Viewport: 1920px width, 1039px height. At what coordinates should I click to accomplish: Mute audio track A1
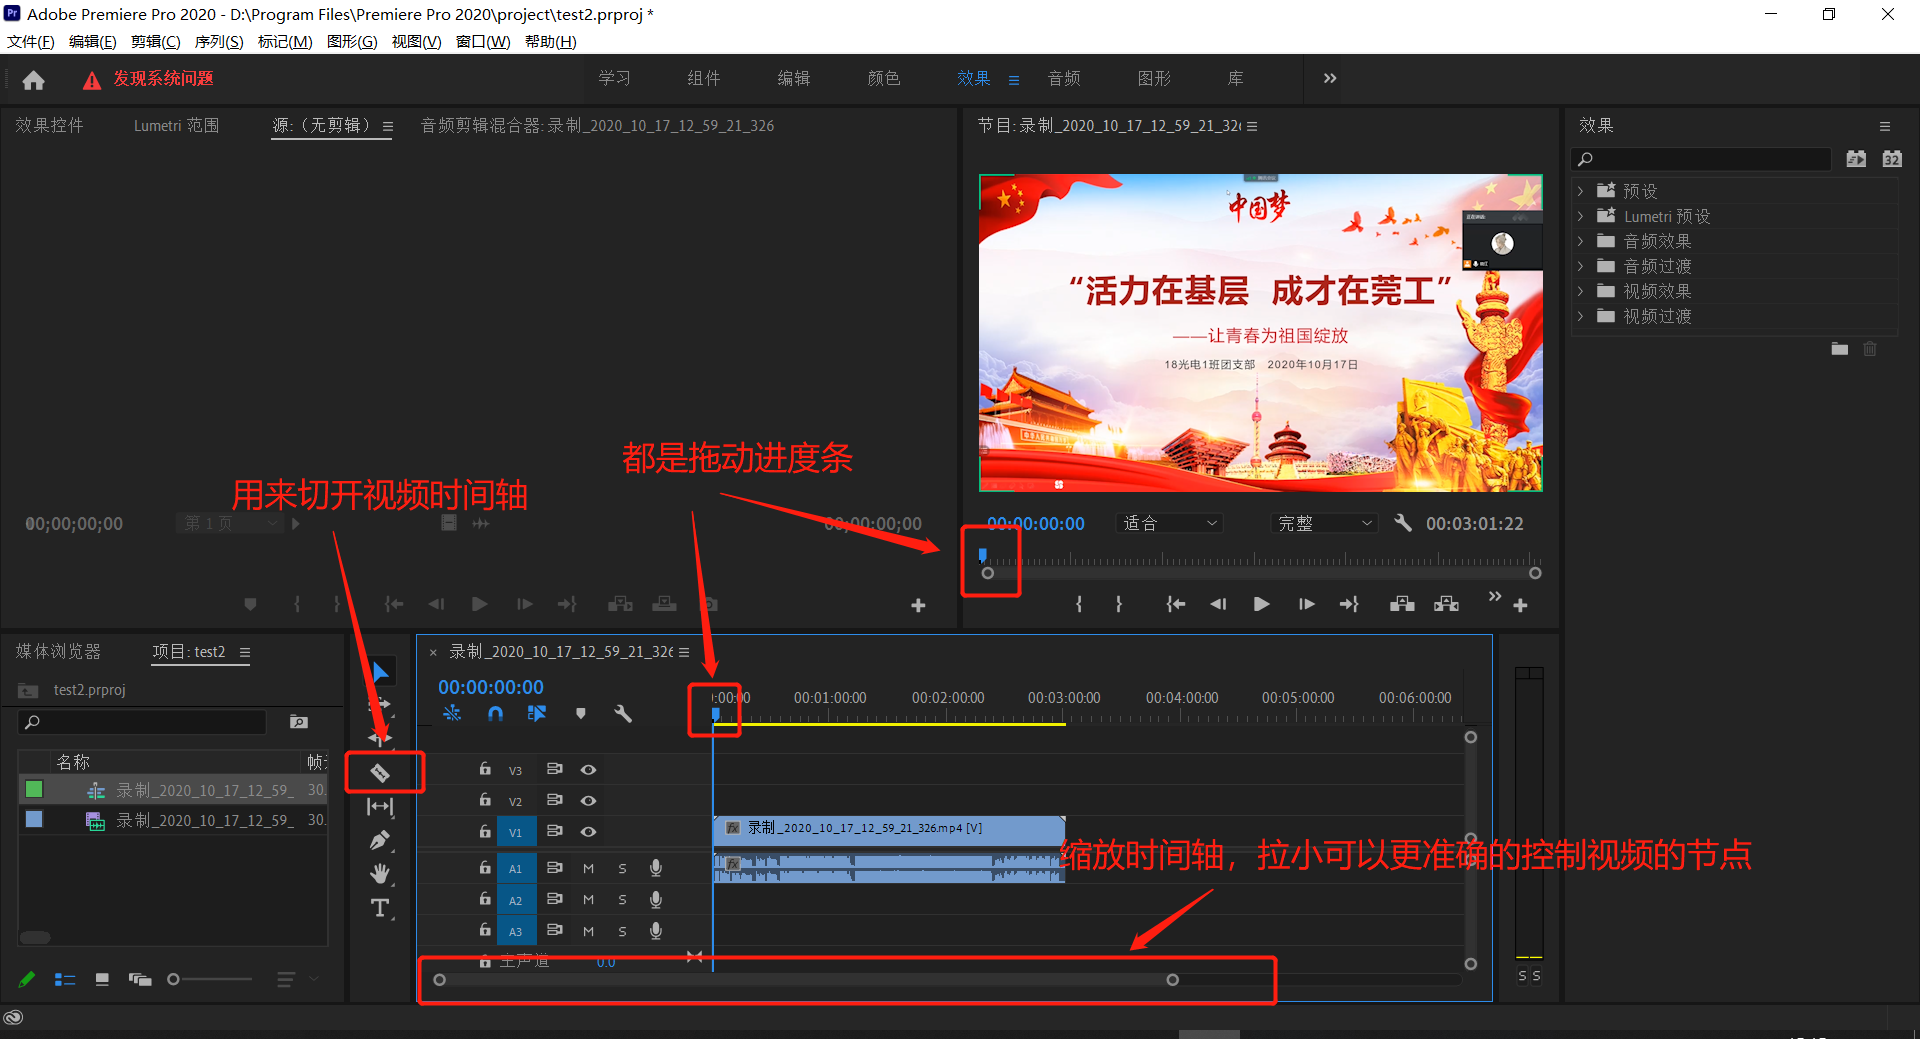589,869
